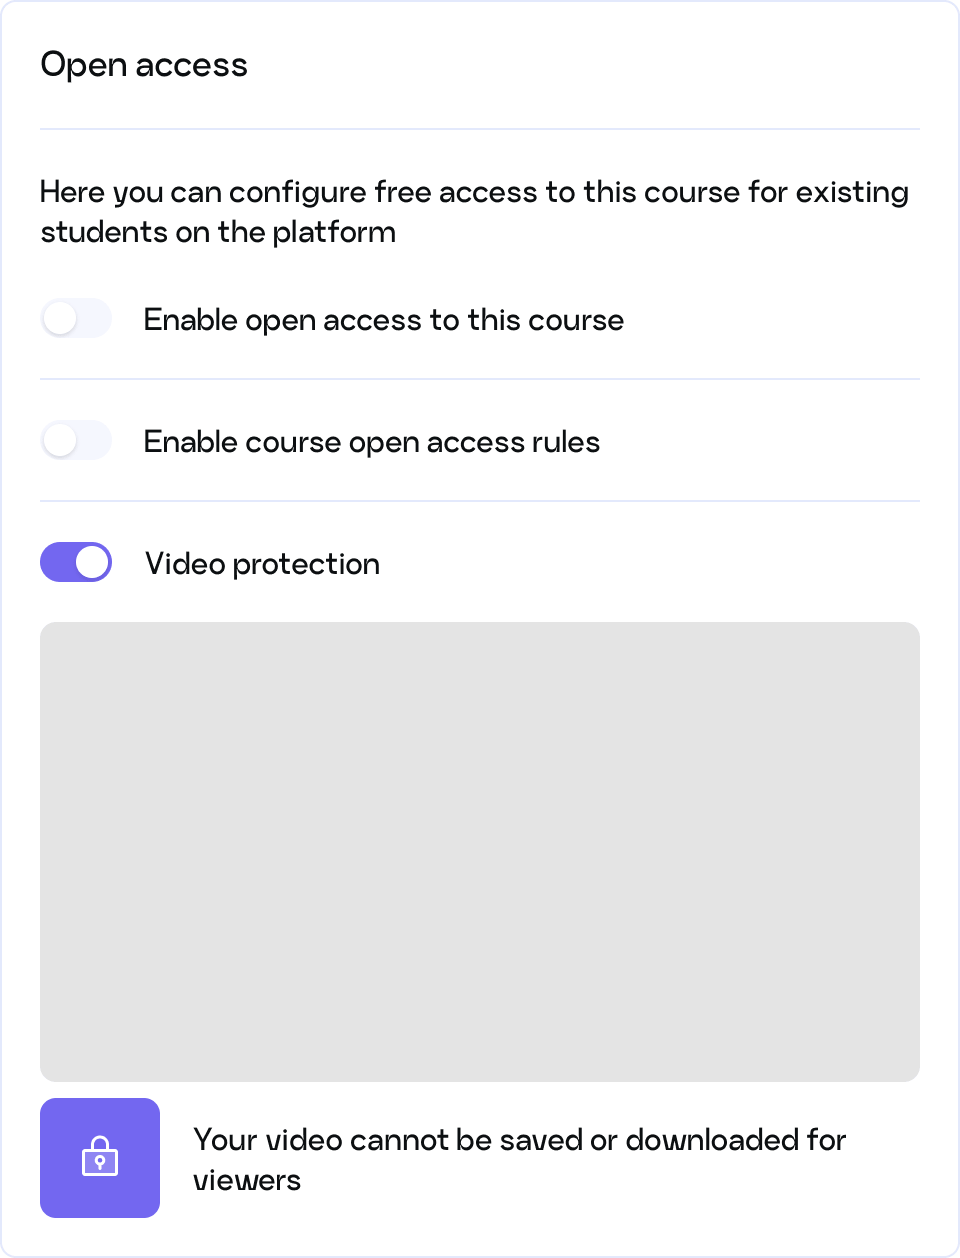Click the gray video preview placeholder
The width and height of the screenshot is (960, 1258).
click(480, 852)
